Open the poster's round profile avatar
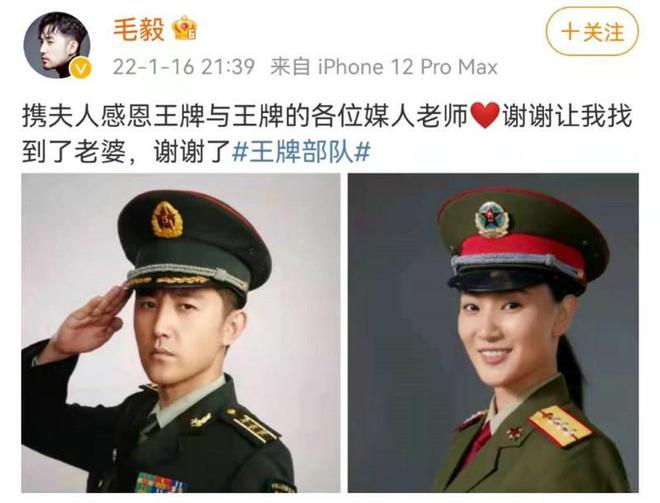The image size is (660, 503). coord(57,45)
